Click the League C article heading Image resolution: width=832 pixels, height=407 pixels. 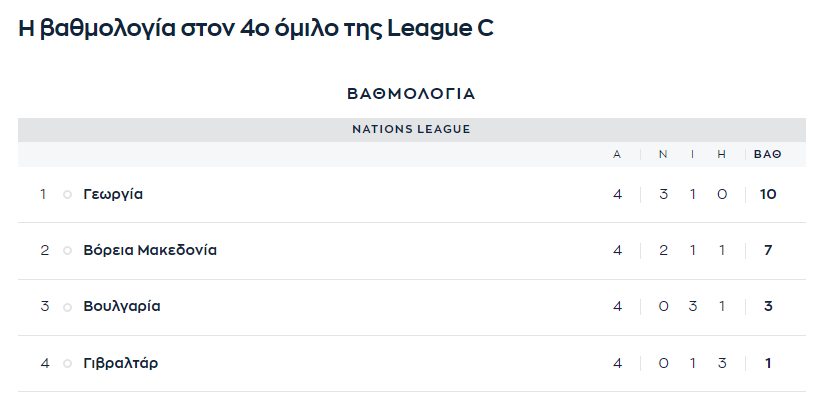[256, 29]
